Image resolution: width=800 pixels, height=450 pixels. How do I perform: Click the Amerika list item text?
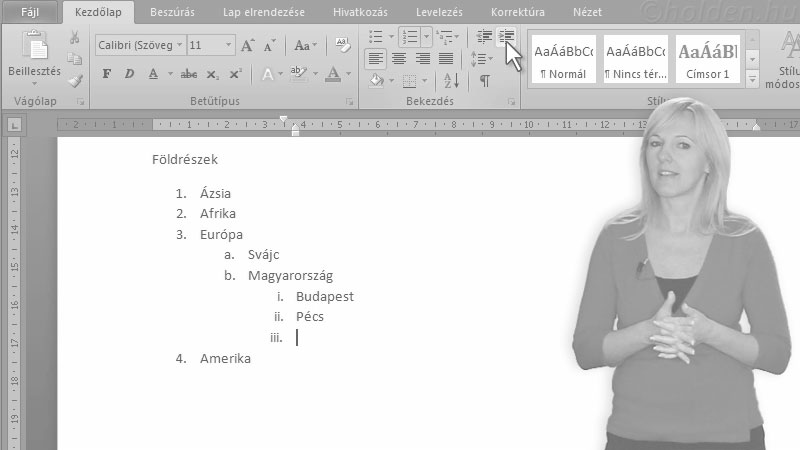click(x=225, y=358)
